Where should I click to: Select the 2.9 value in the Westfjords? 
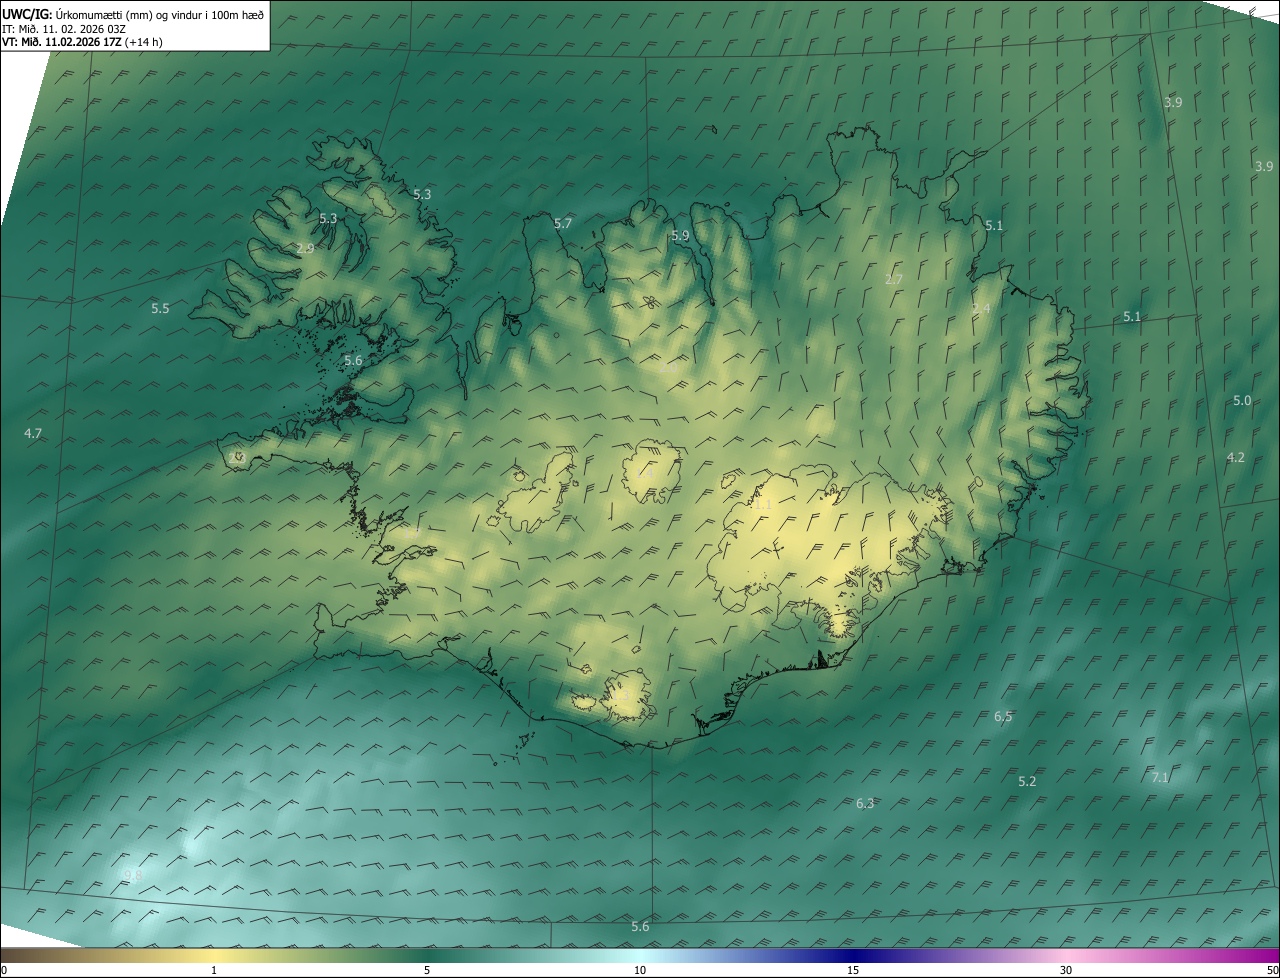305,248
